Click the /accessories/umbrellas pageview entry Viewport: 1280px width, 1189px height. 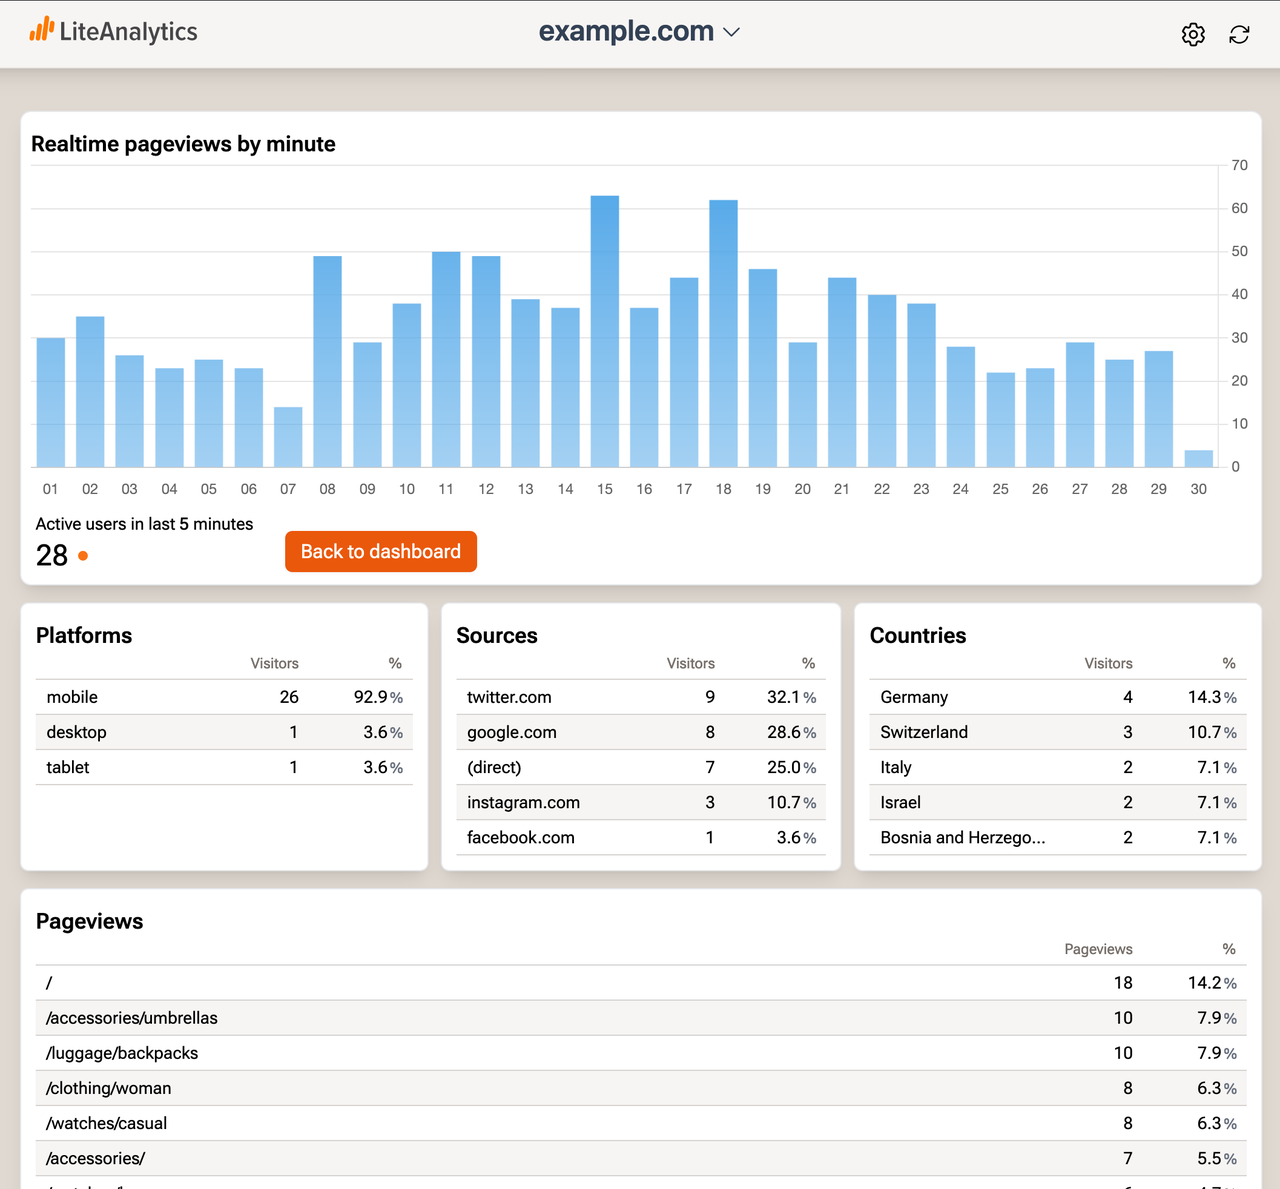tap(131, 1017)
